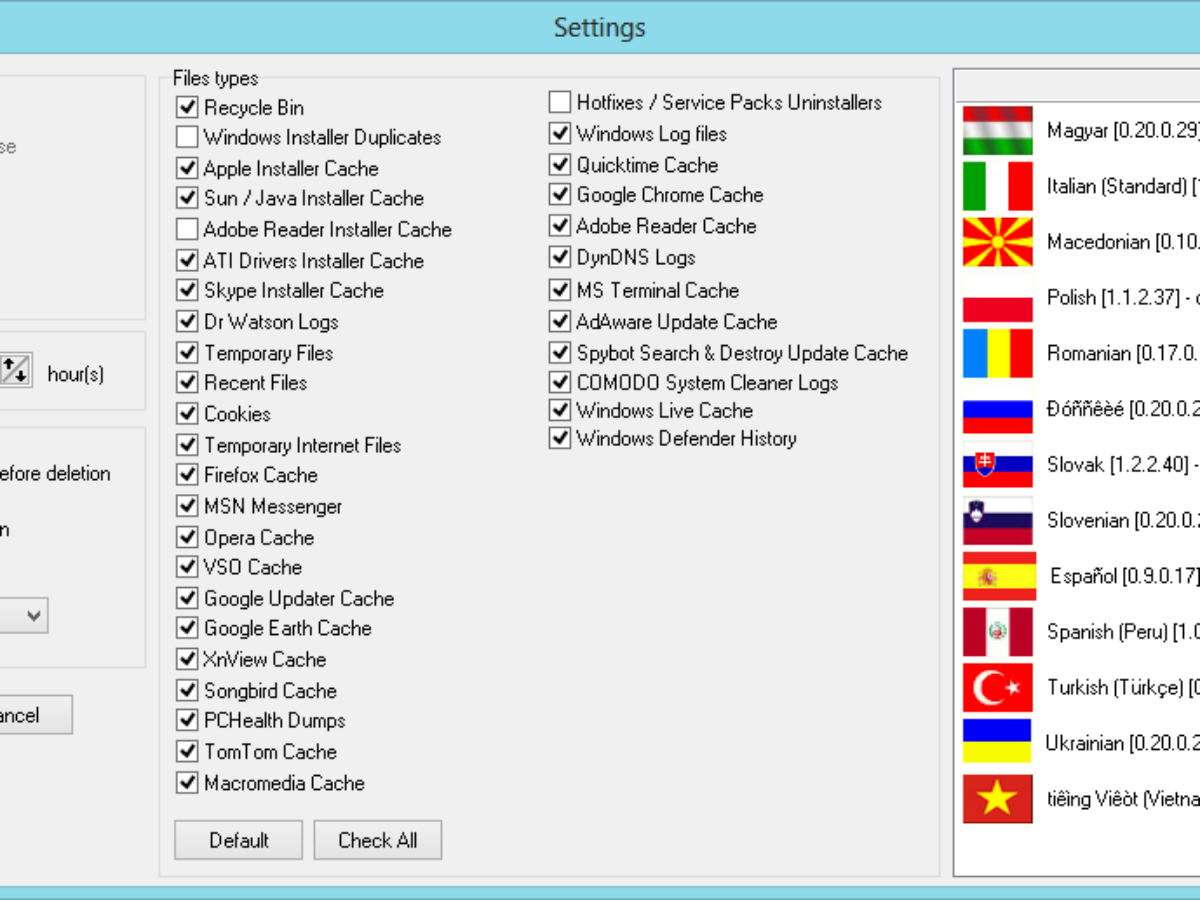Select Spanish (Peru) language row

[1078, 631]
